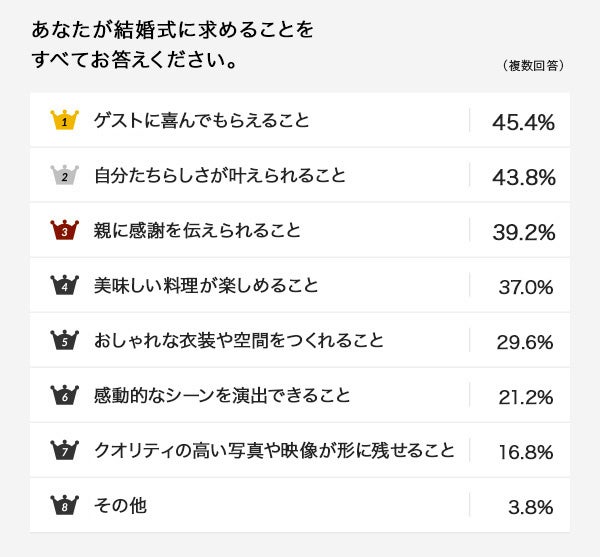The width and height of the screenshot is (600, 557).
Task: Click the （複数回答） note
Action: [x=534, y=66]
